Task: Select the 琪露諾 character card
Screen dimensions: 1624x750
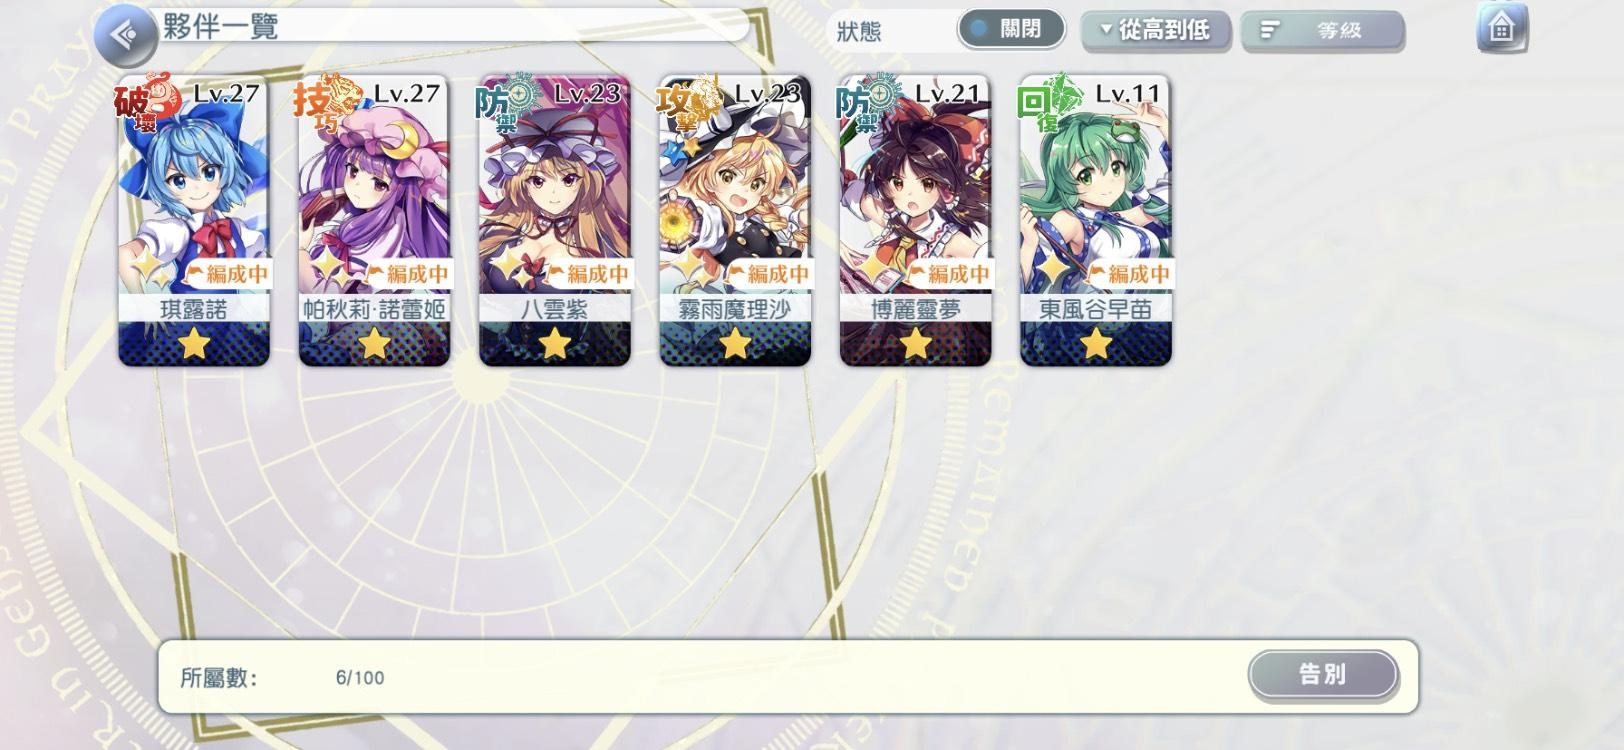Action: [194, 220]
